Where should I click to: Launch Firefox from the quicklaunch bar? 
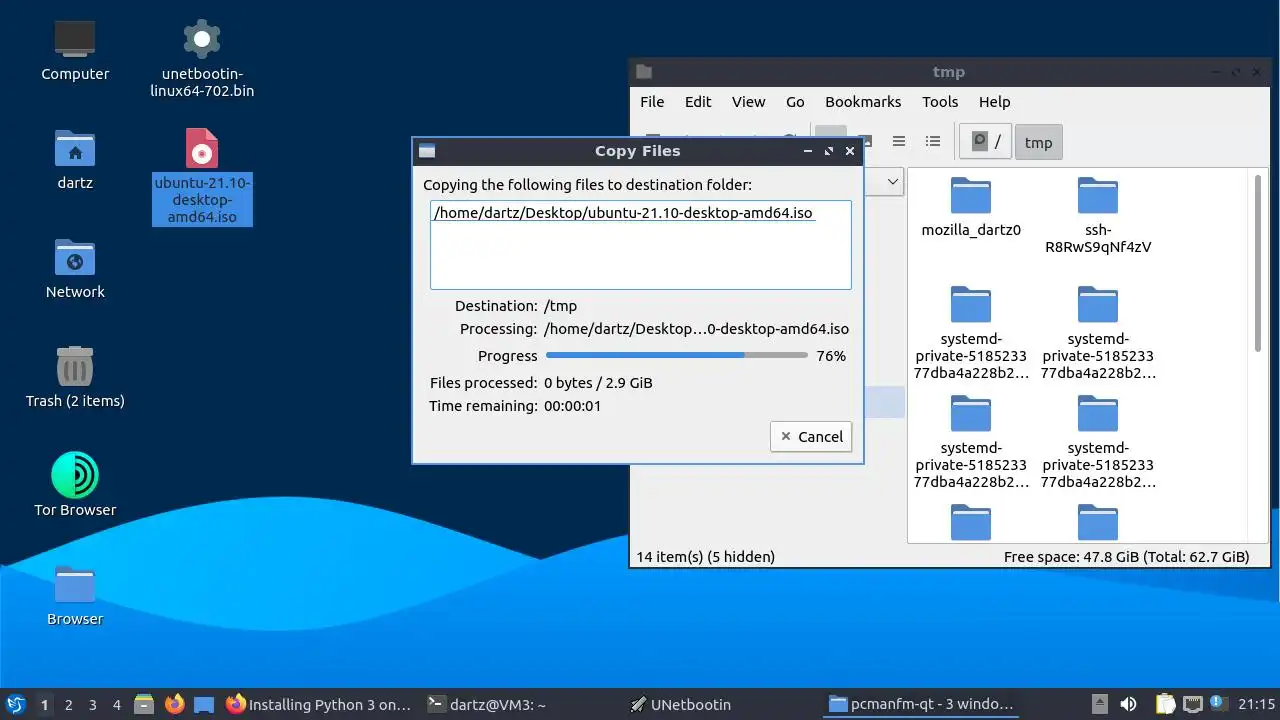(174, 704)
